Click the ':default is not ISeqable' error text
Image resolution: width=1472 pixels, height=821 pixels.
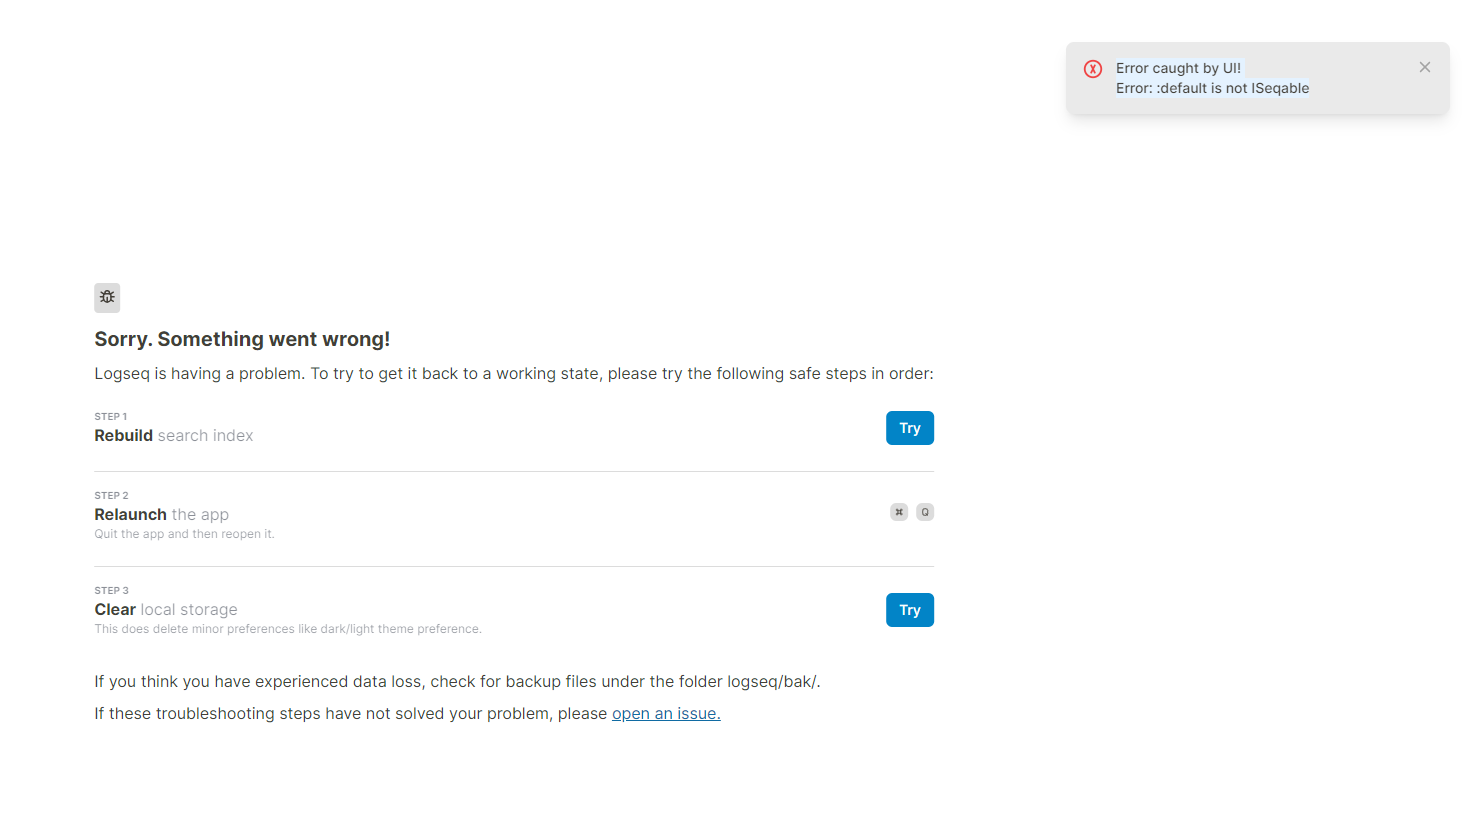coord(1212,88)
